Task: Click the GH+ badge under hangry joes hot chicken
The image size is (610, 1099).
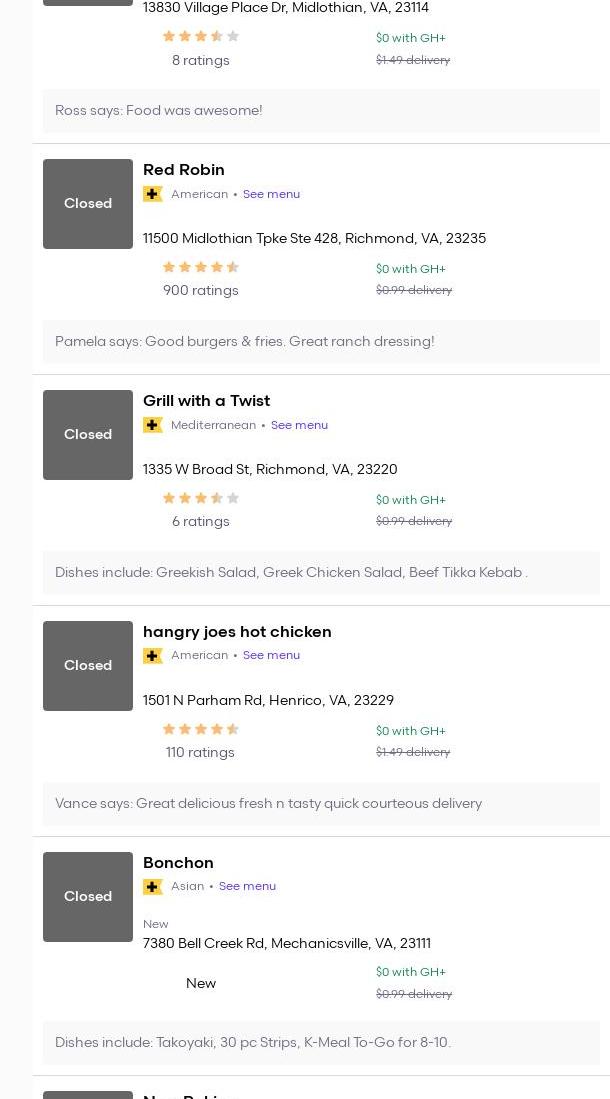Action: pyautogui.click(x=153, y=656)
